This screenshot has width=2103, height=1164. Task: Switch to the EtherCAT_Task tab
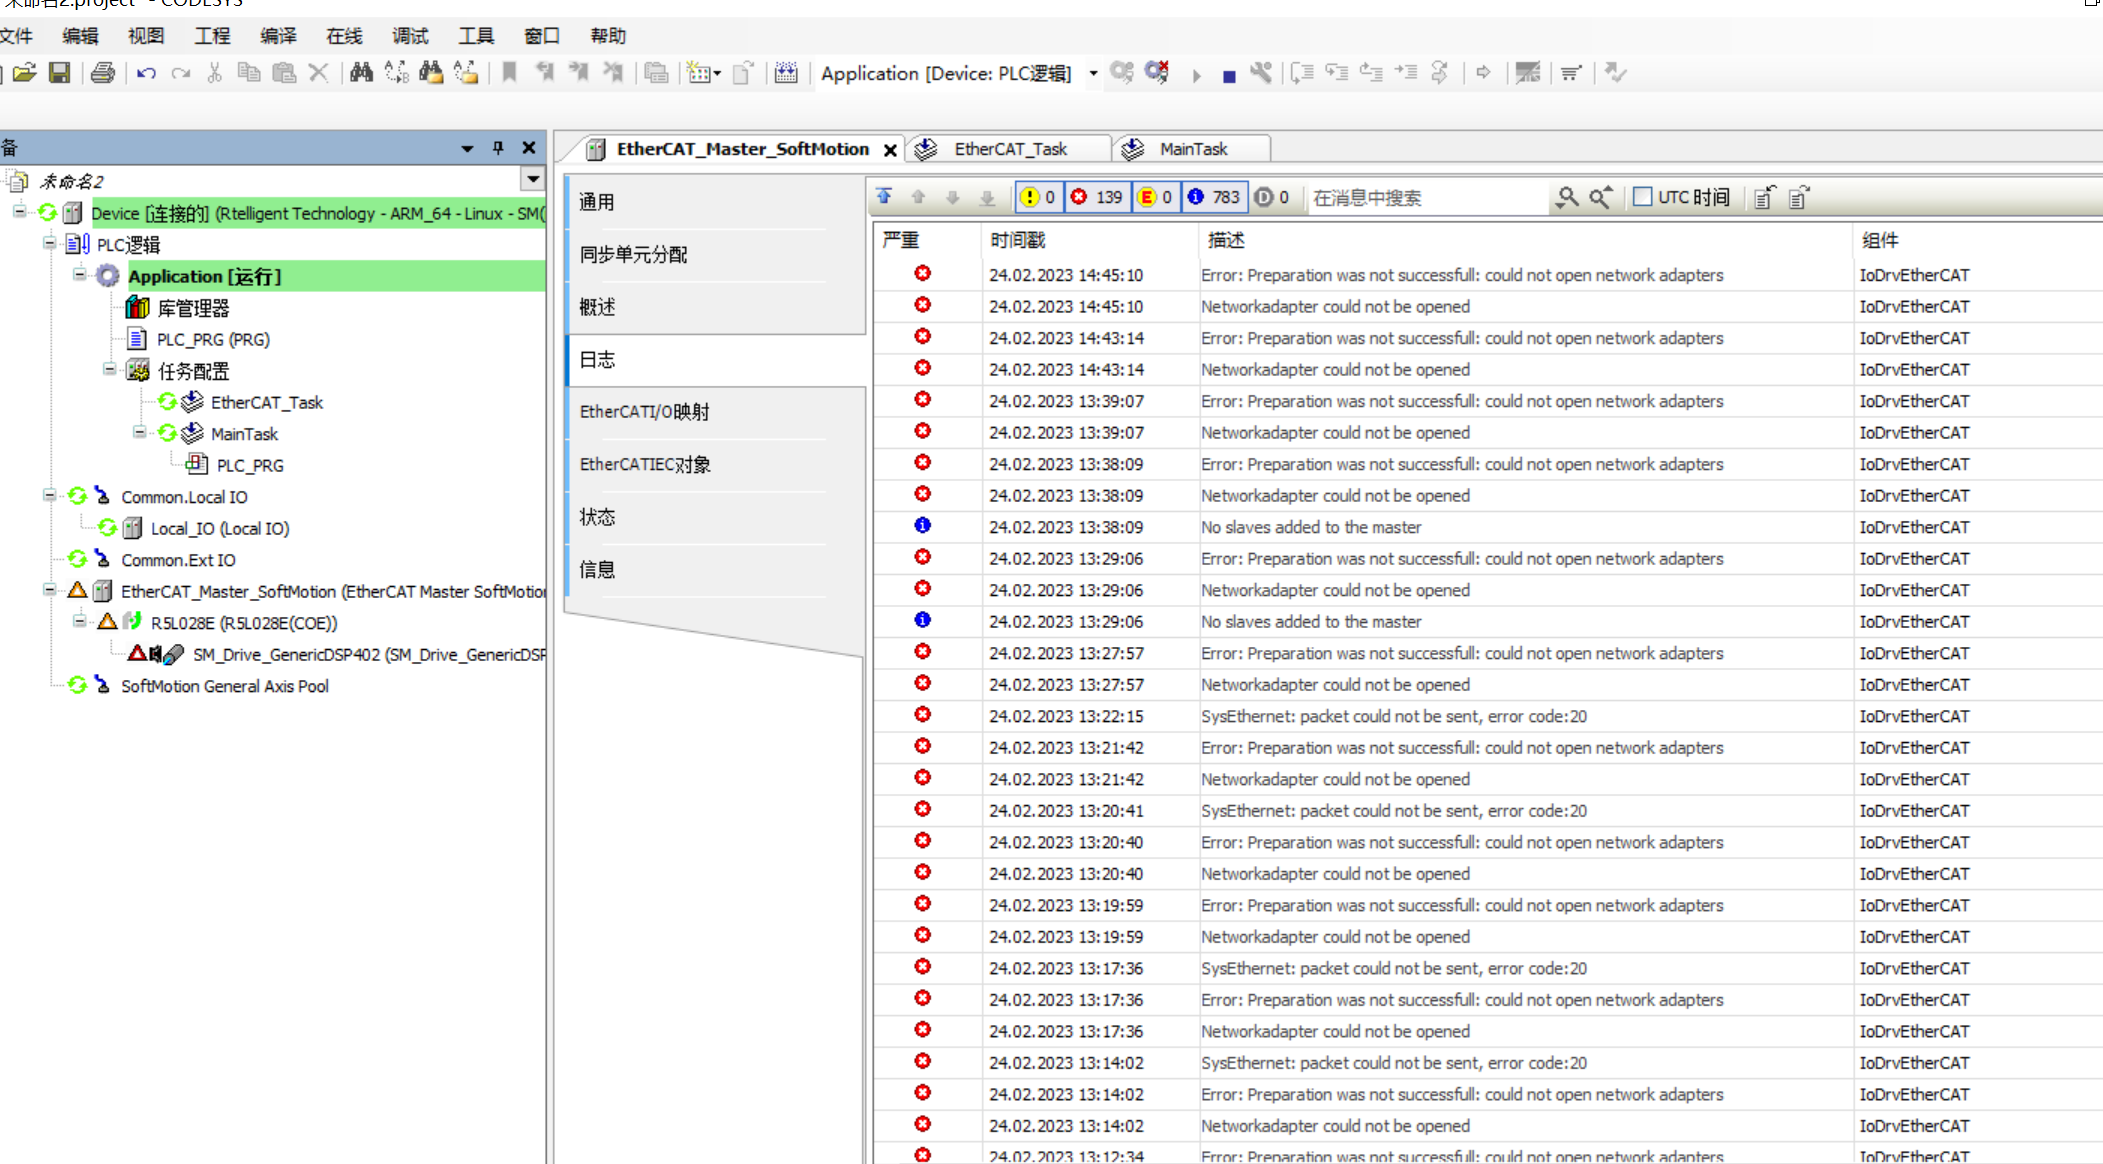pos(1010,149)
